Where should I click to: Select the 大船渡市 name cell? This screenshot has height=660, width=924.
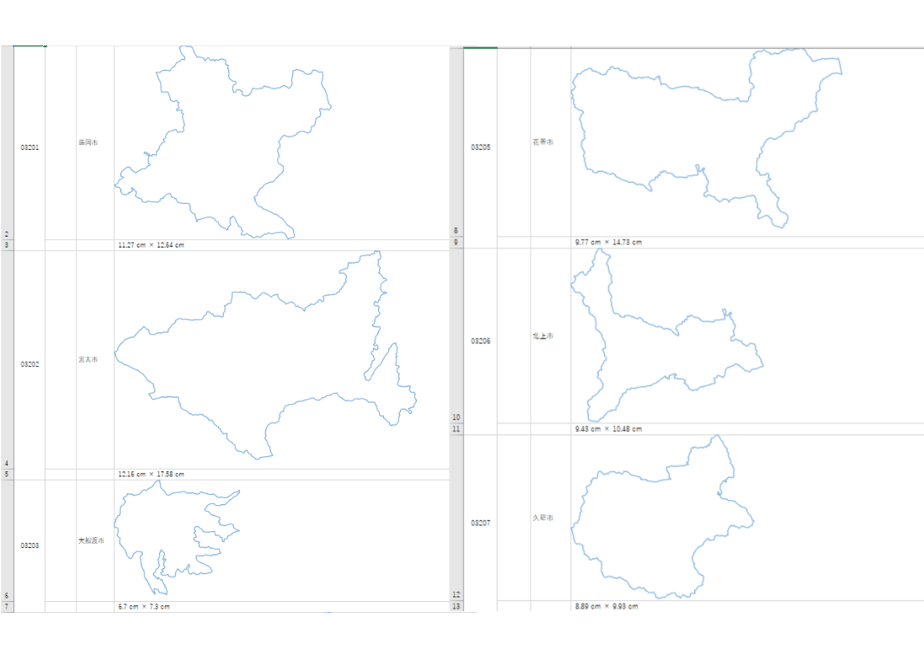point(95,541)
